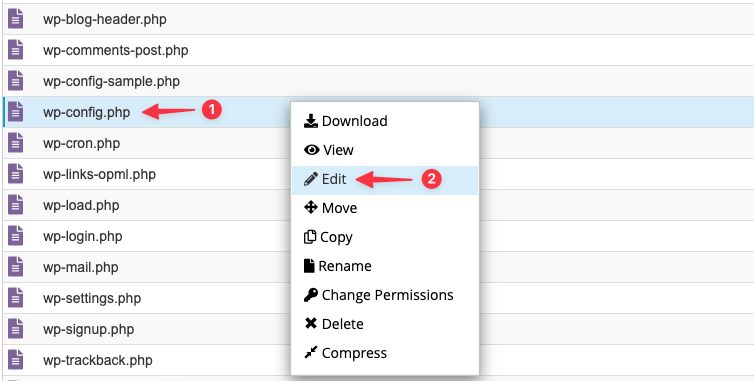Click the purple file icon of wp-cron.php
Image resolution: width=754 pixels, height=381 pixels.
coord(15,143)
